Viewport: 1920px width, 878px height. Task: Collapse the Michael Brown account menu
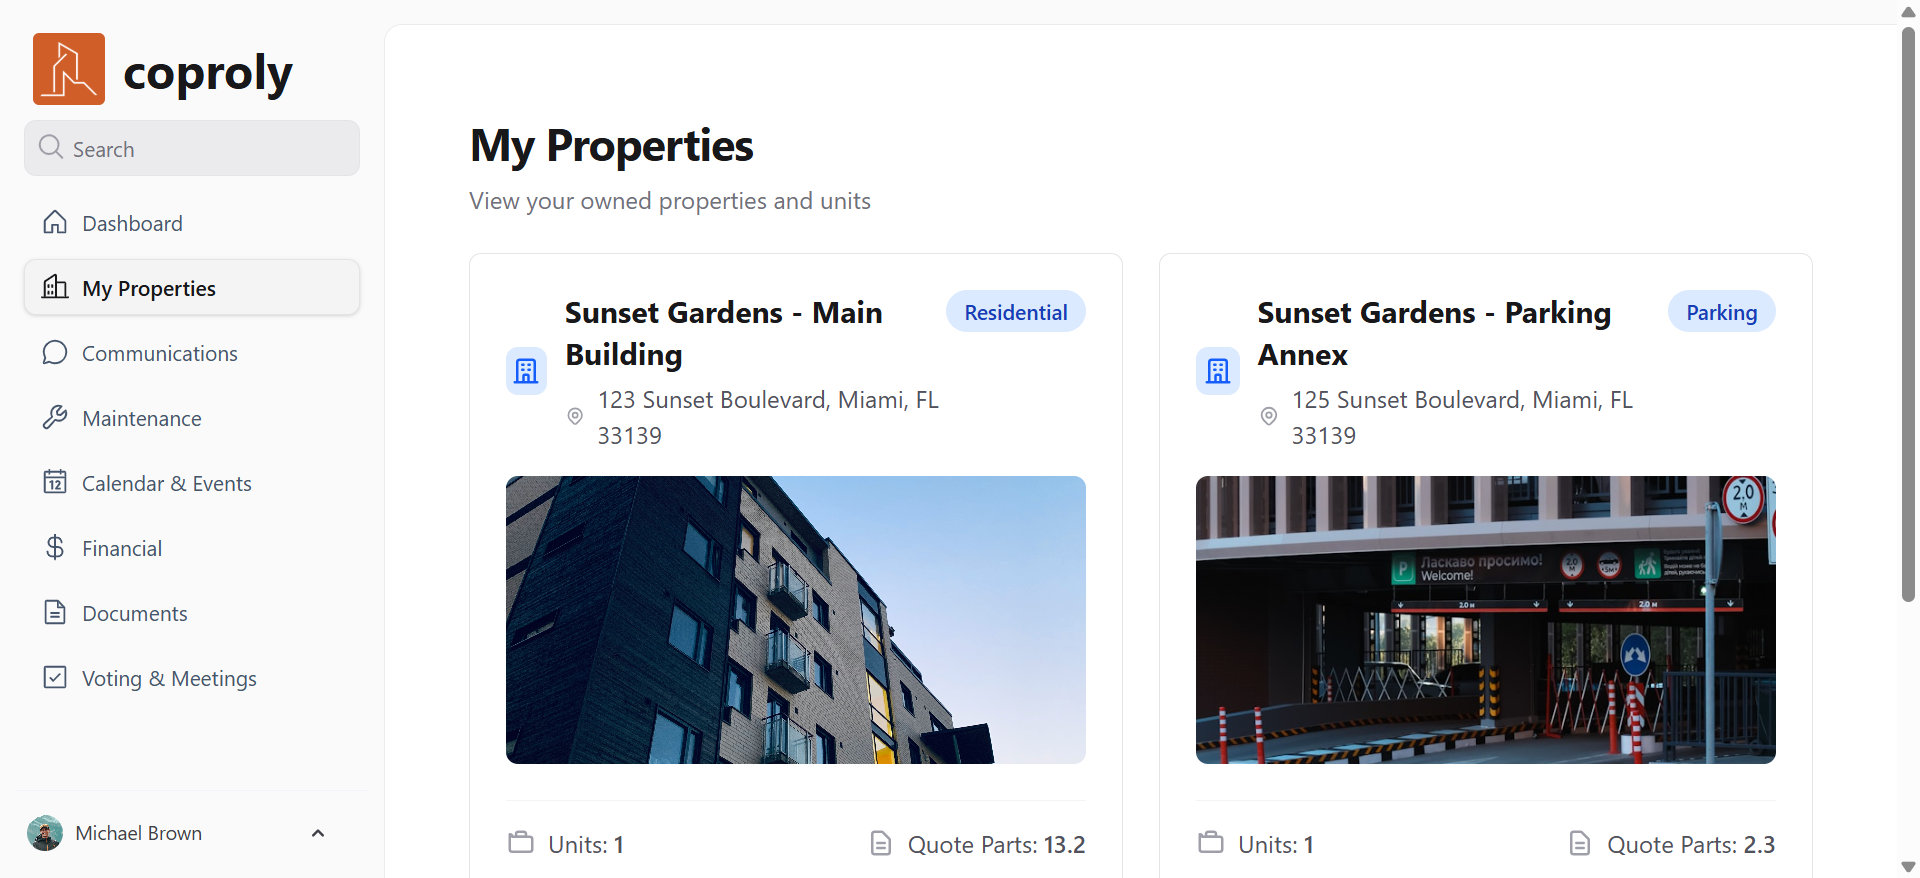point(317,833)
